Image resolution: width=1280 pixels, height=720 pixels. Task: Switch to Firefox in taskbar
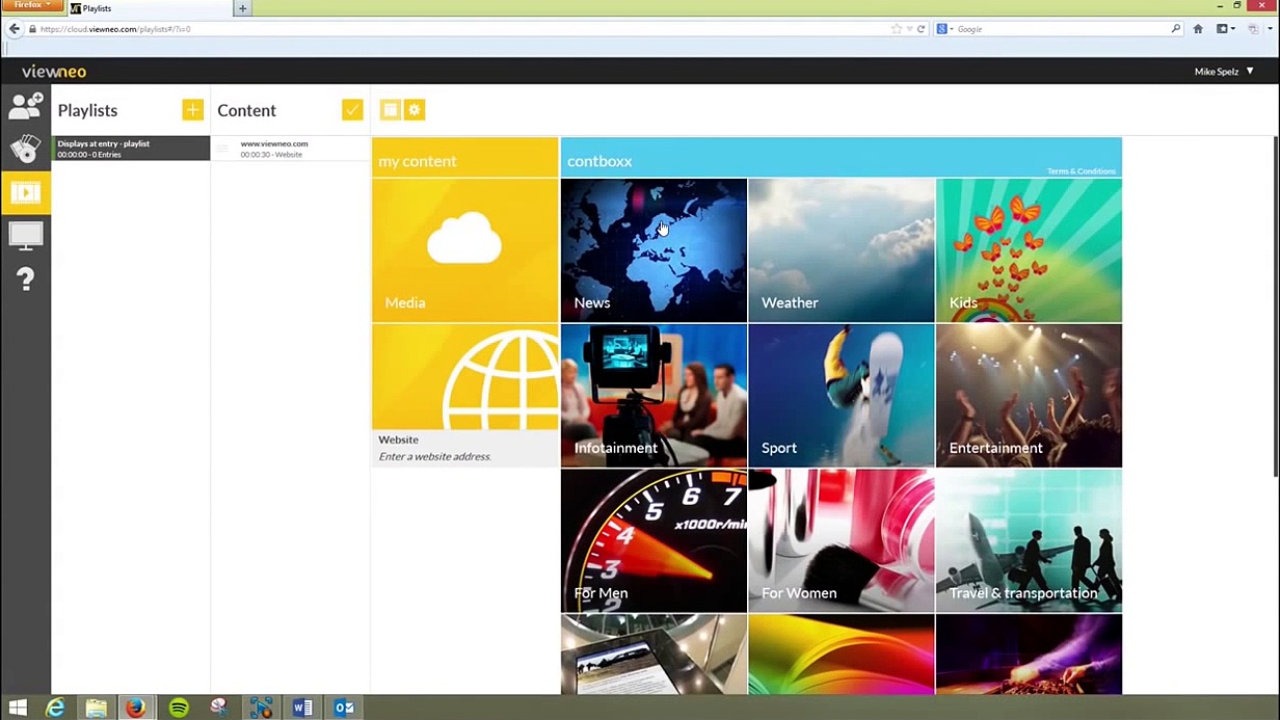[x=135, y=708]
